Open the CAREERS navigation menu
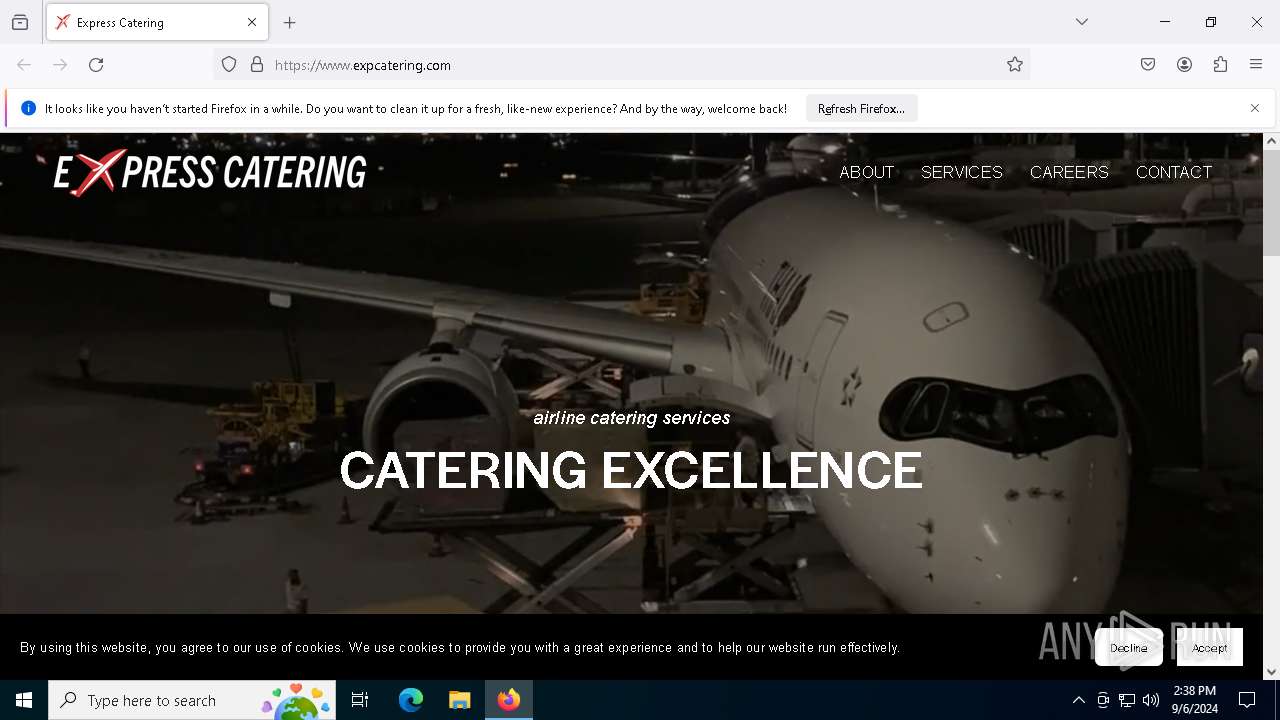 [x=1069, y=172]
